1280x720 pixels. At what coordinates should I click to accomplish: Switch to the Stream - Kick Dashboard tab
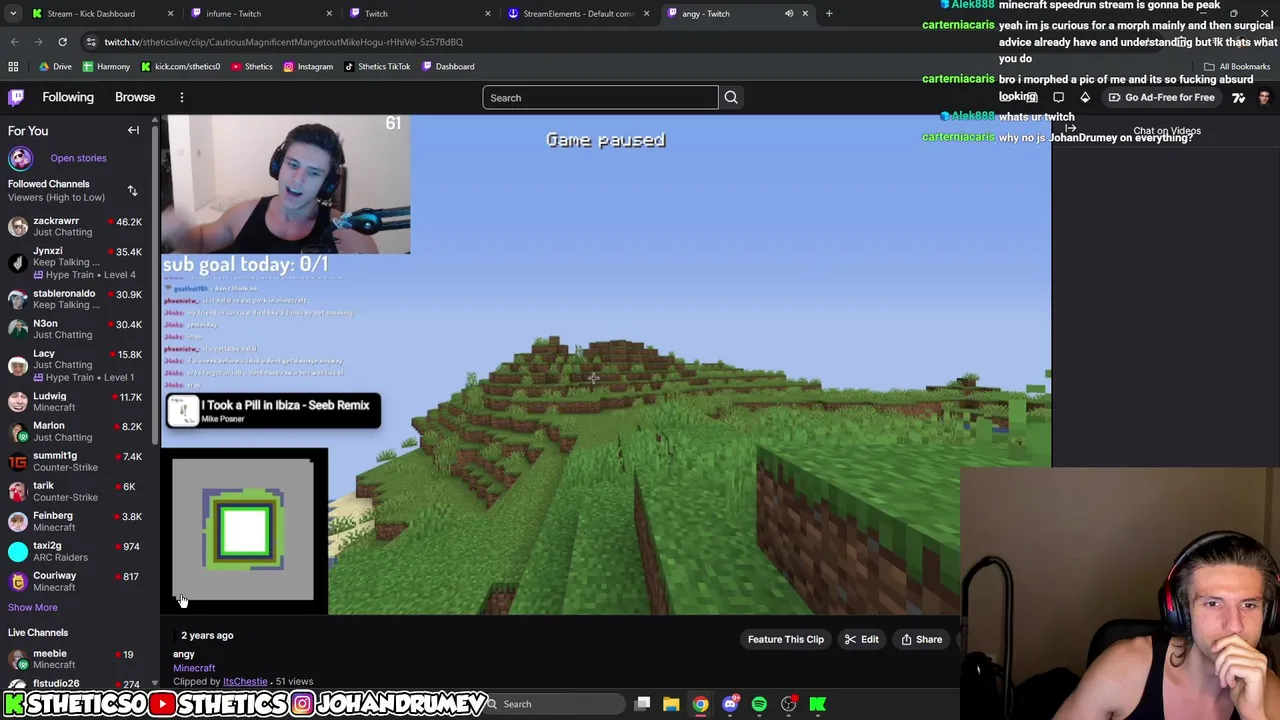click(x=103, y=14)
